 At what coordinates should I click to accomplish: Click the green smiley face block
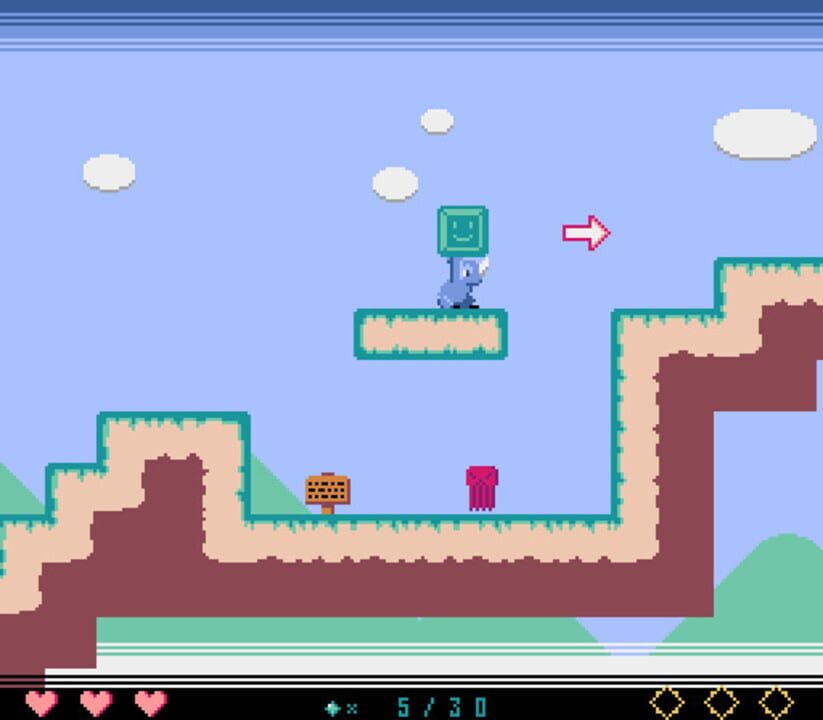462,231
